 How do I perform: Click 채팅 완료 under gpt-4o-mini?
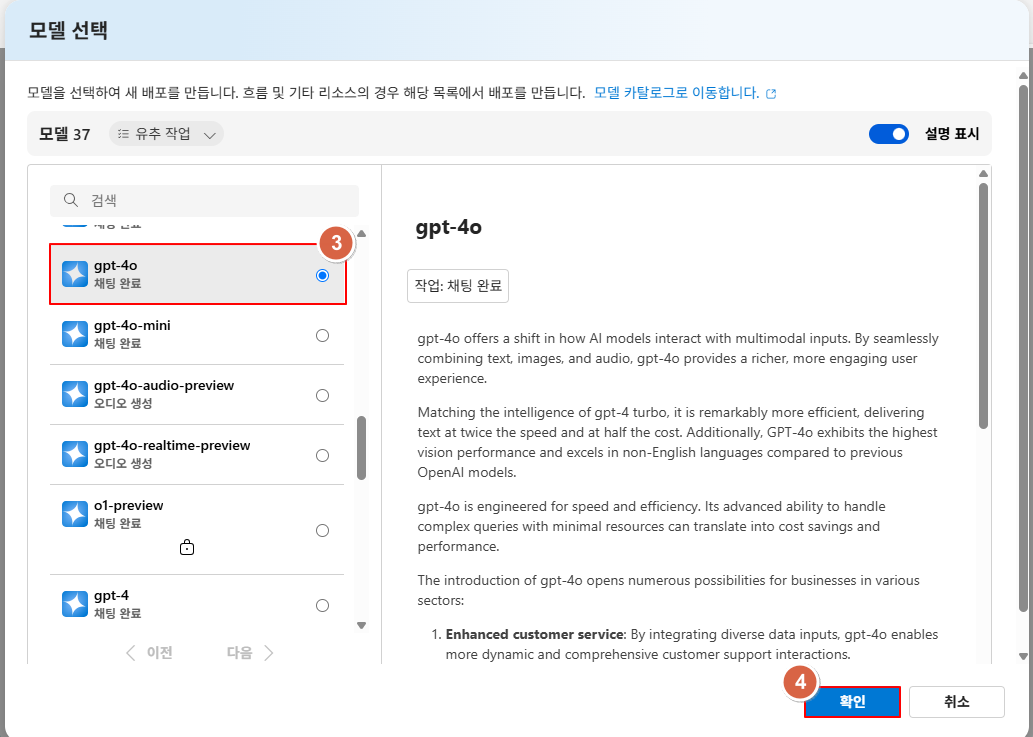tap(118, 343)
